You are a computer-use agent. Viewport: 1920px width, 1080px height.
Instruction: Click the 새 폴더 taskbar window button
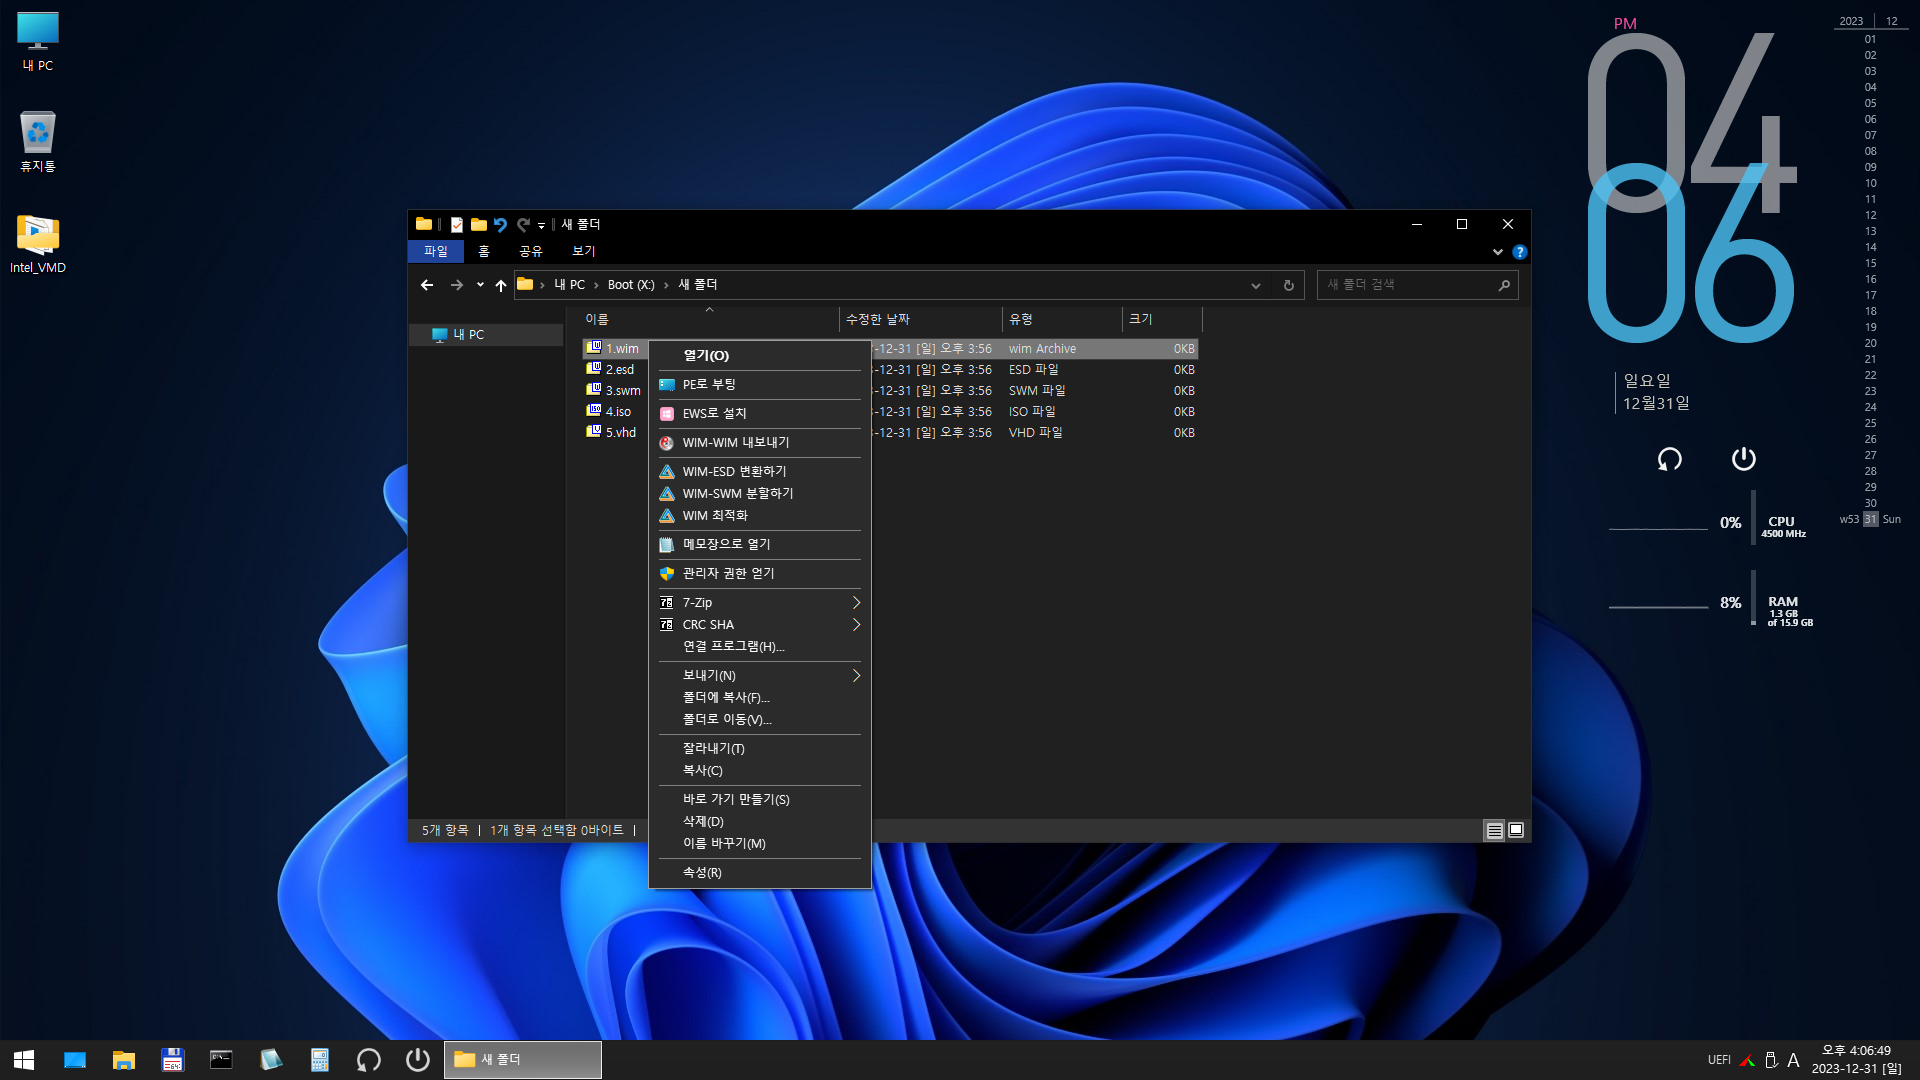tap(523, 1060)
